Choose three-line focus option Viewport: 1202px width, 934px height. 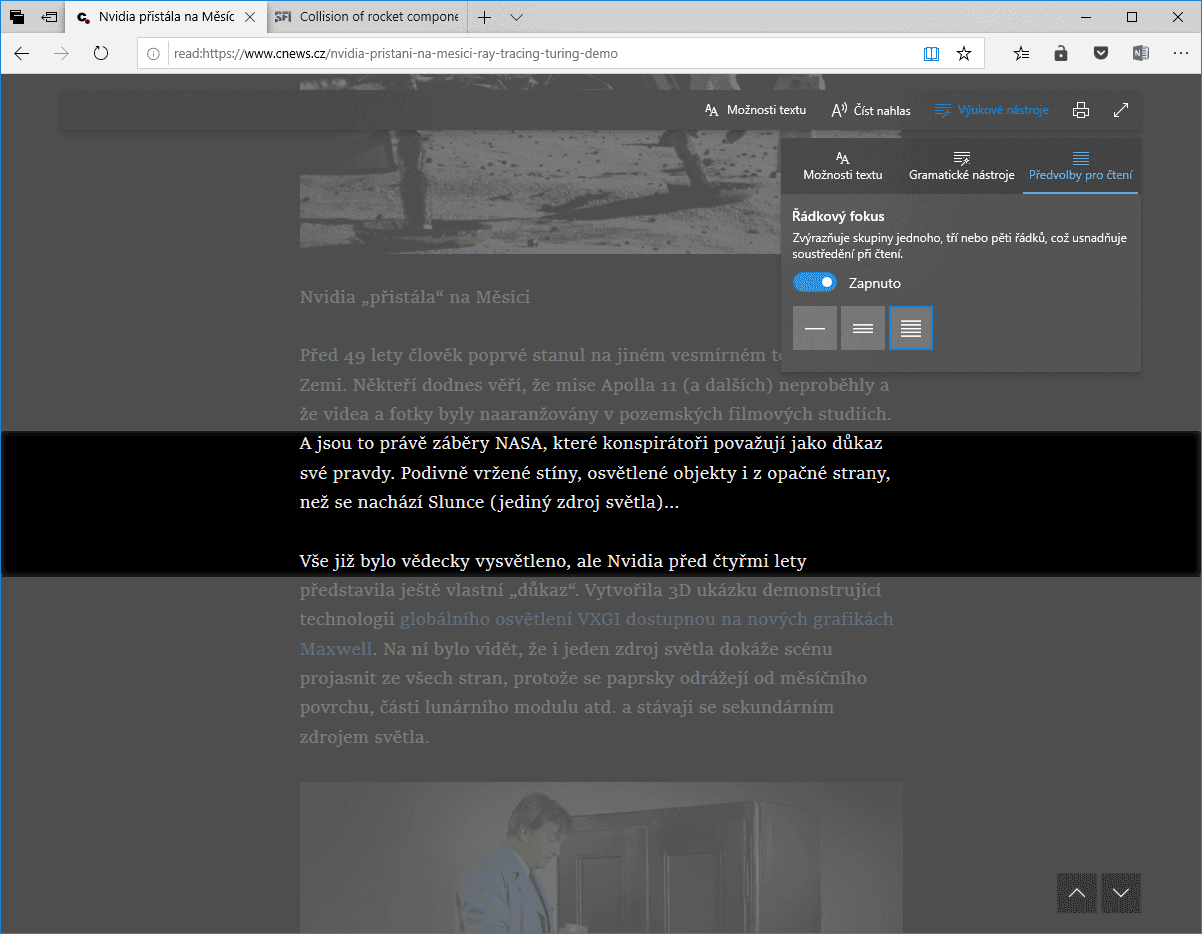coord(863,328)
